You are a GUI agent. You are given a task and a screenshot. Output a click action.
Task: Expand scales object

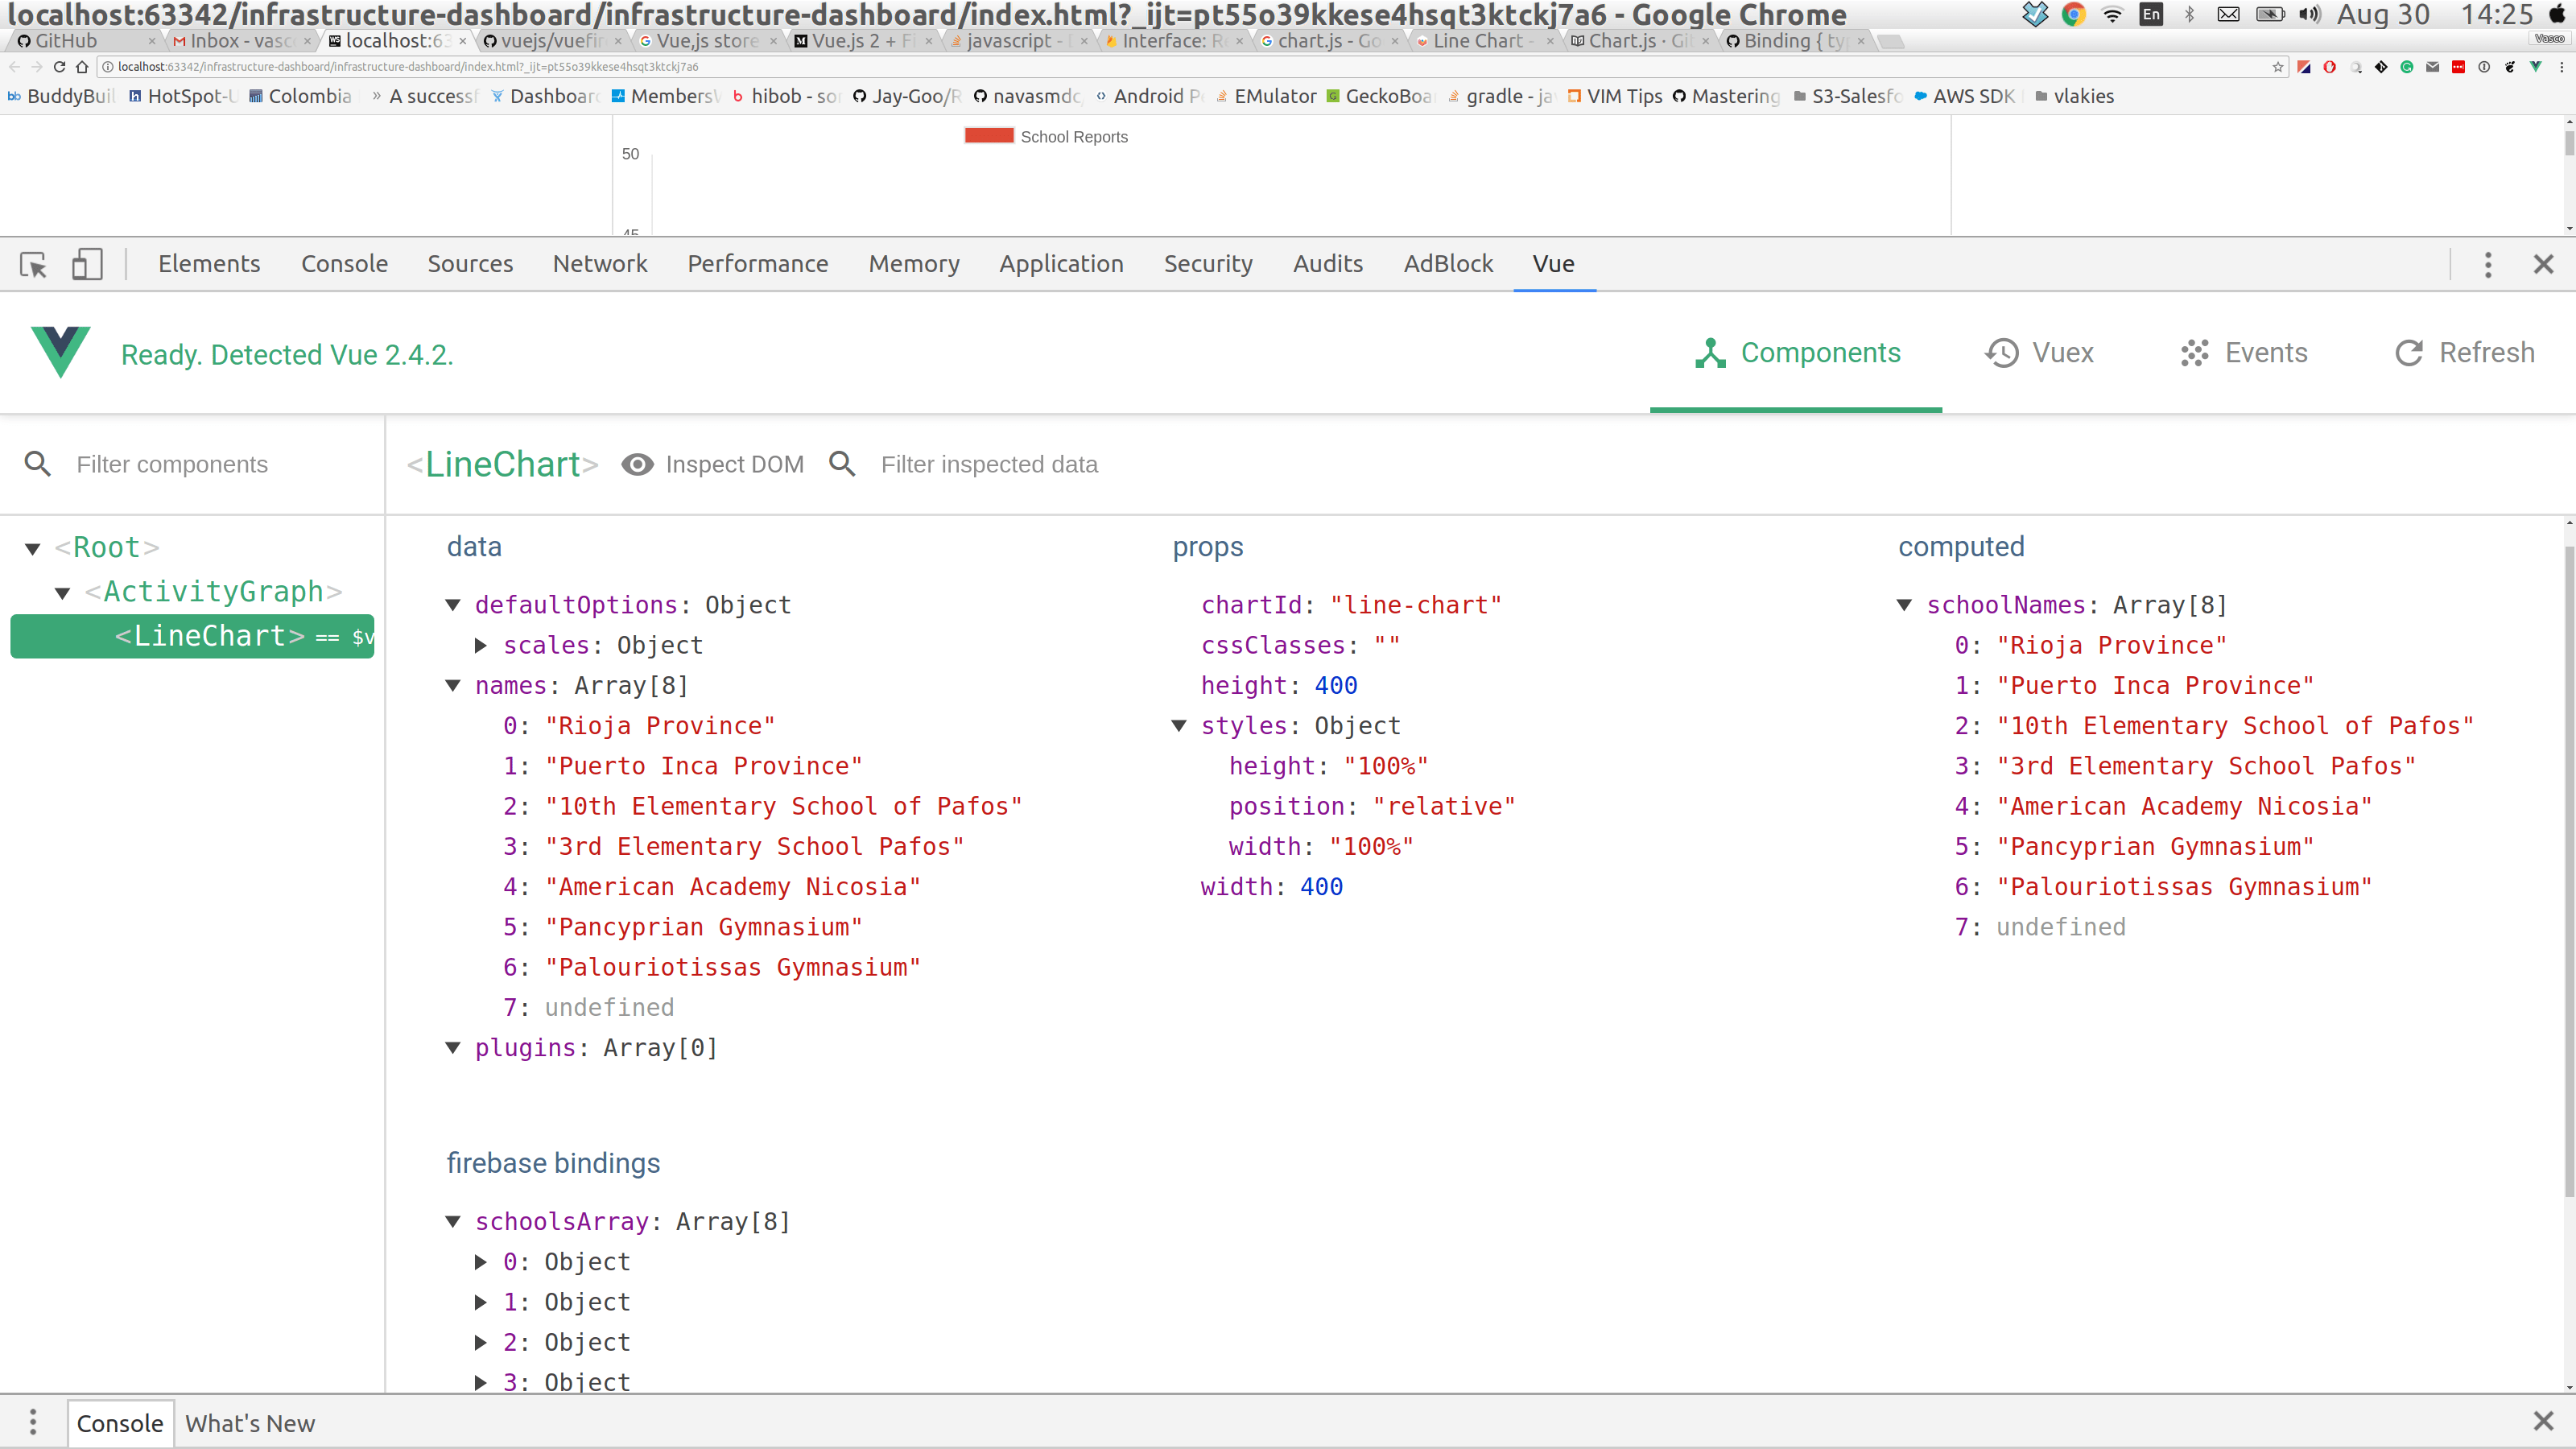481,645
